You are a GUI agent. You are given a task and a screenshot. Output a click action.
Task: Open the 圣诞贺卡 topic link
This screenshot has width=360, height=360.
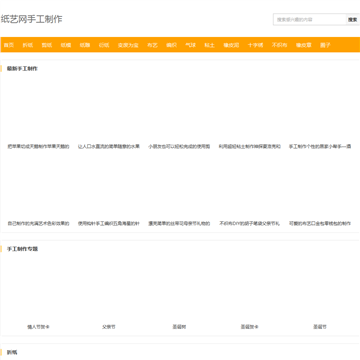click(x=249, y=327)
